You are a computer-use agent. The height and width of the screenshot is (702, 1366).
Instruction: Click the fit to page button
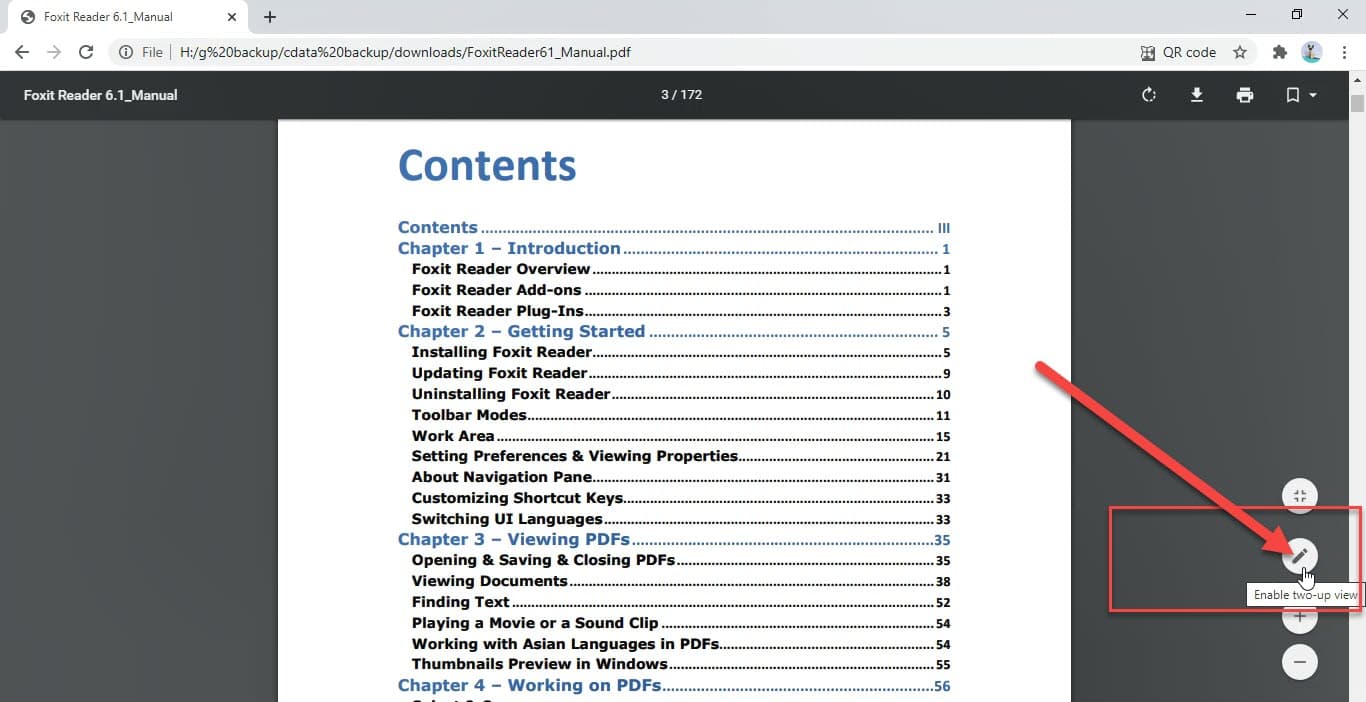tap(1300, 496)
